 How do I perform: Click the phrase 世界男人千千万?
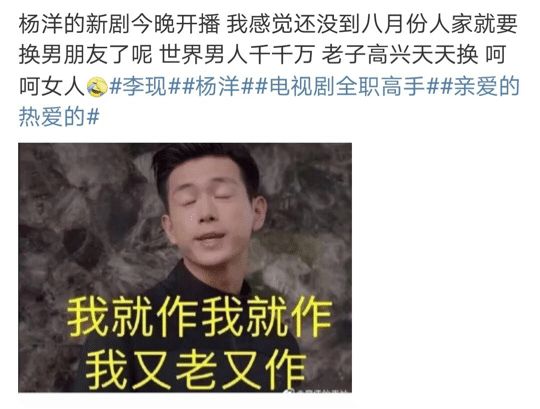point(237,55)
